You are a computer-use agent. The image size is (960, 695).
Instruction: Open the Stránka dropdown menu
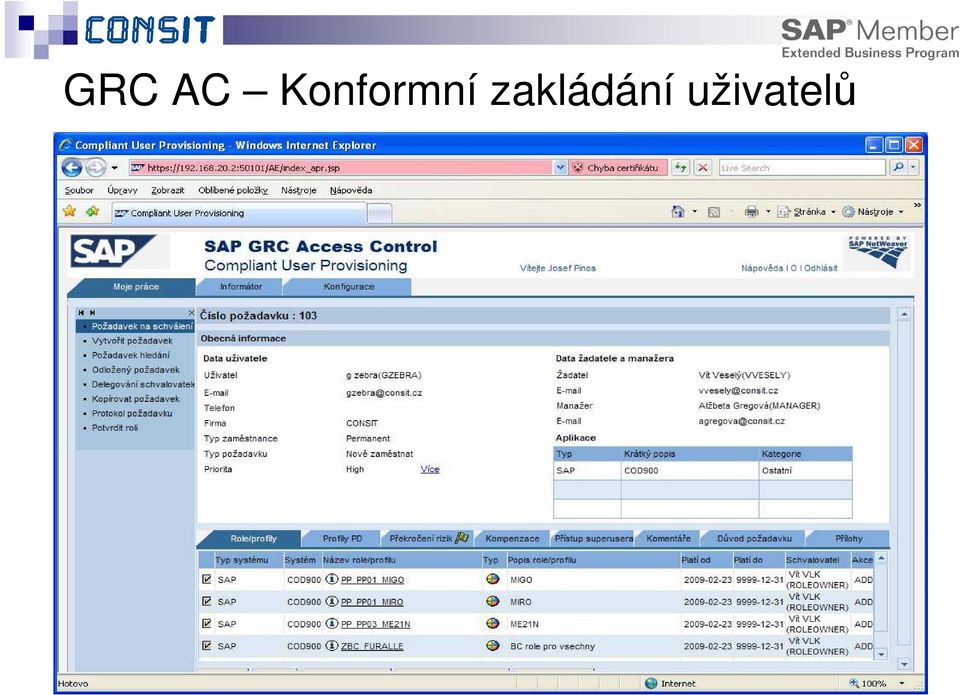[806, 212]
